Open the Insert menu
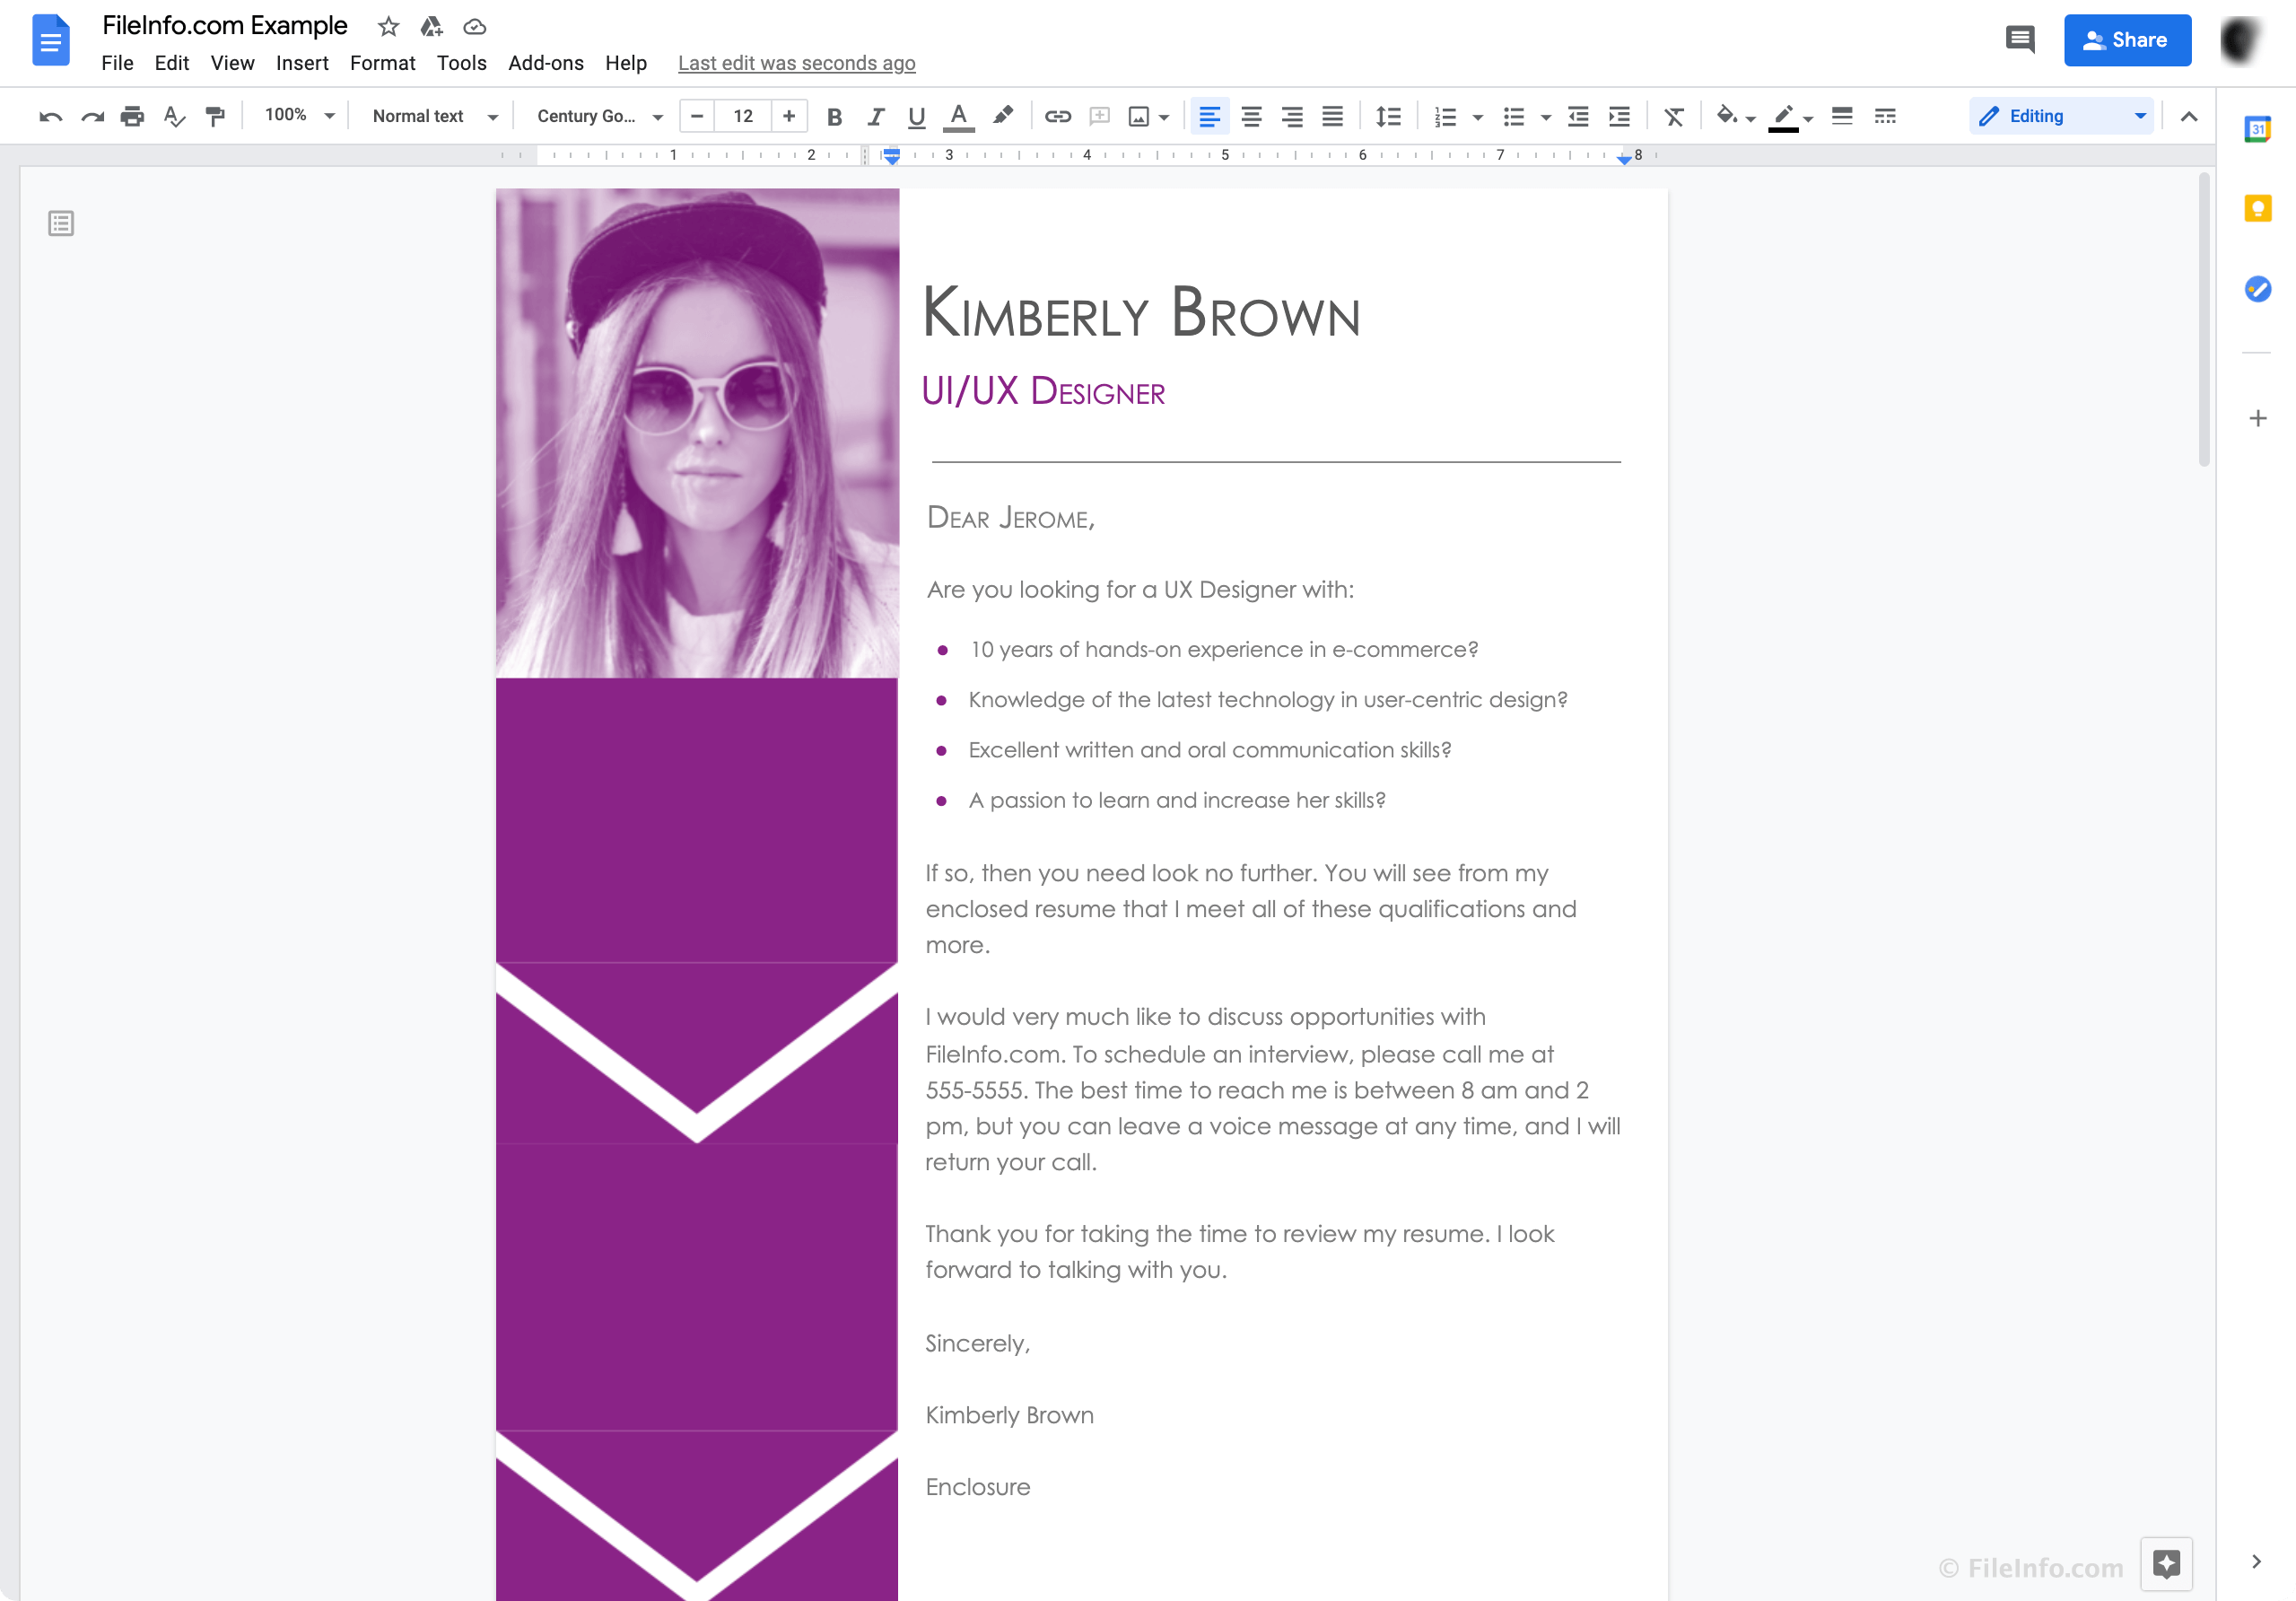Image resolution: width=2296 pixels, height=1601 pixels. (x=301, y=63)
